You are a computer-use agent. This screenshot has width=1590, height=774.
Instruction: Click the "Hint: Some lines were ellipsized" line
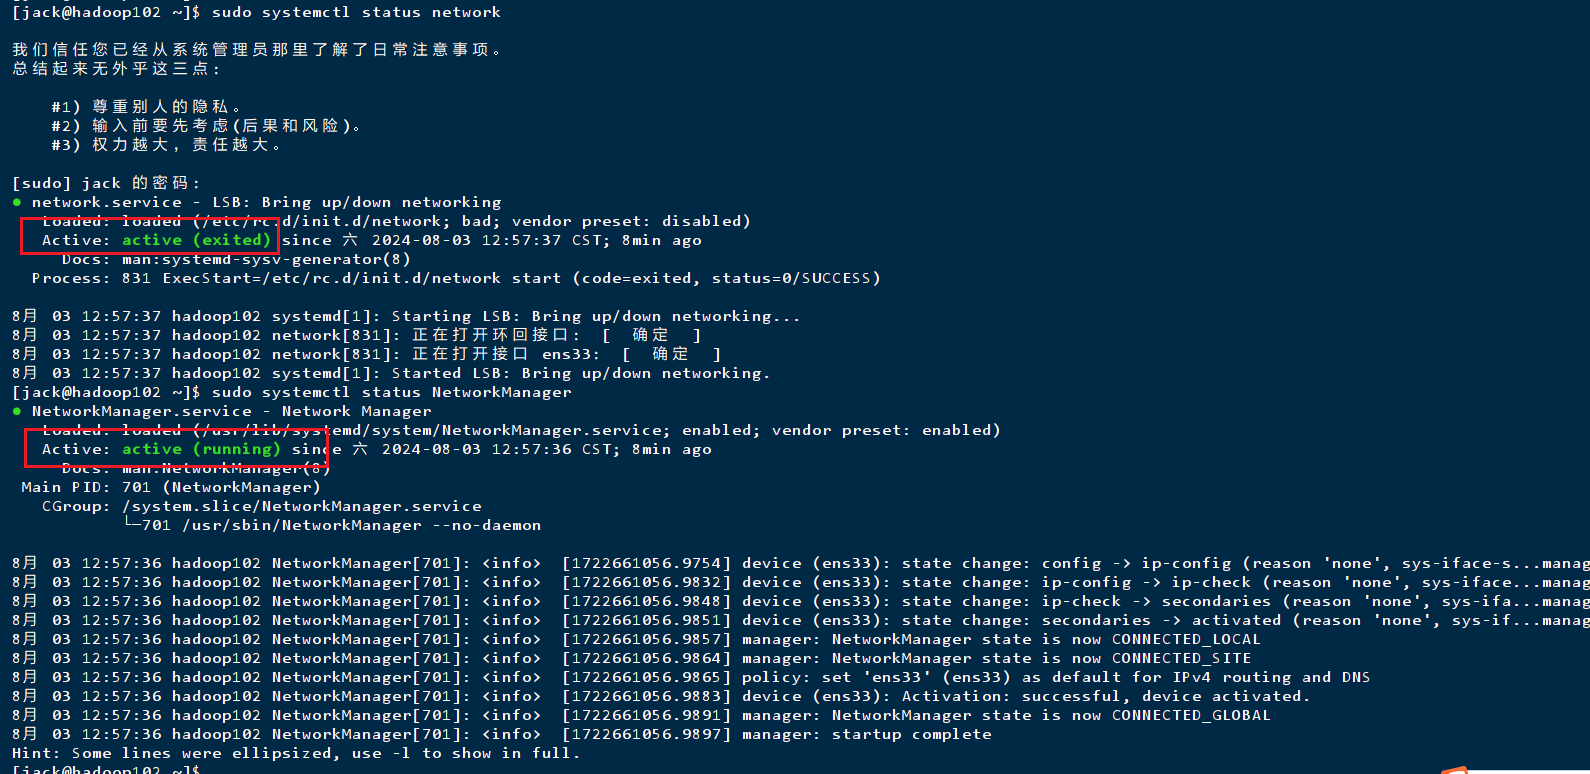(296, 753)
